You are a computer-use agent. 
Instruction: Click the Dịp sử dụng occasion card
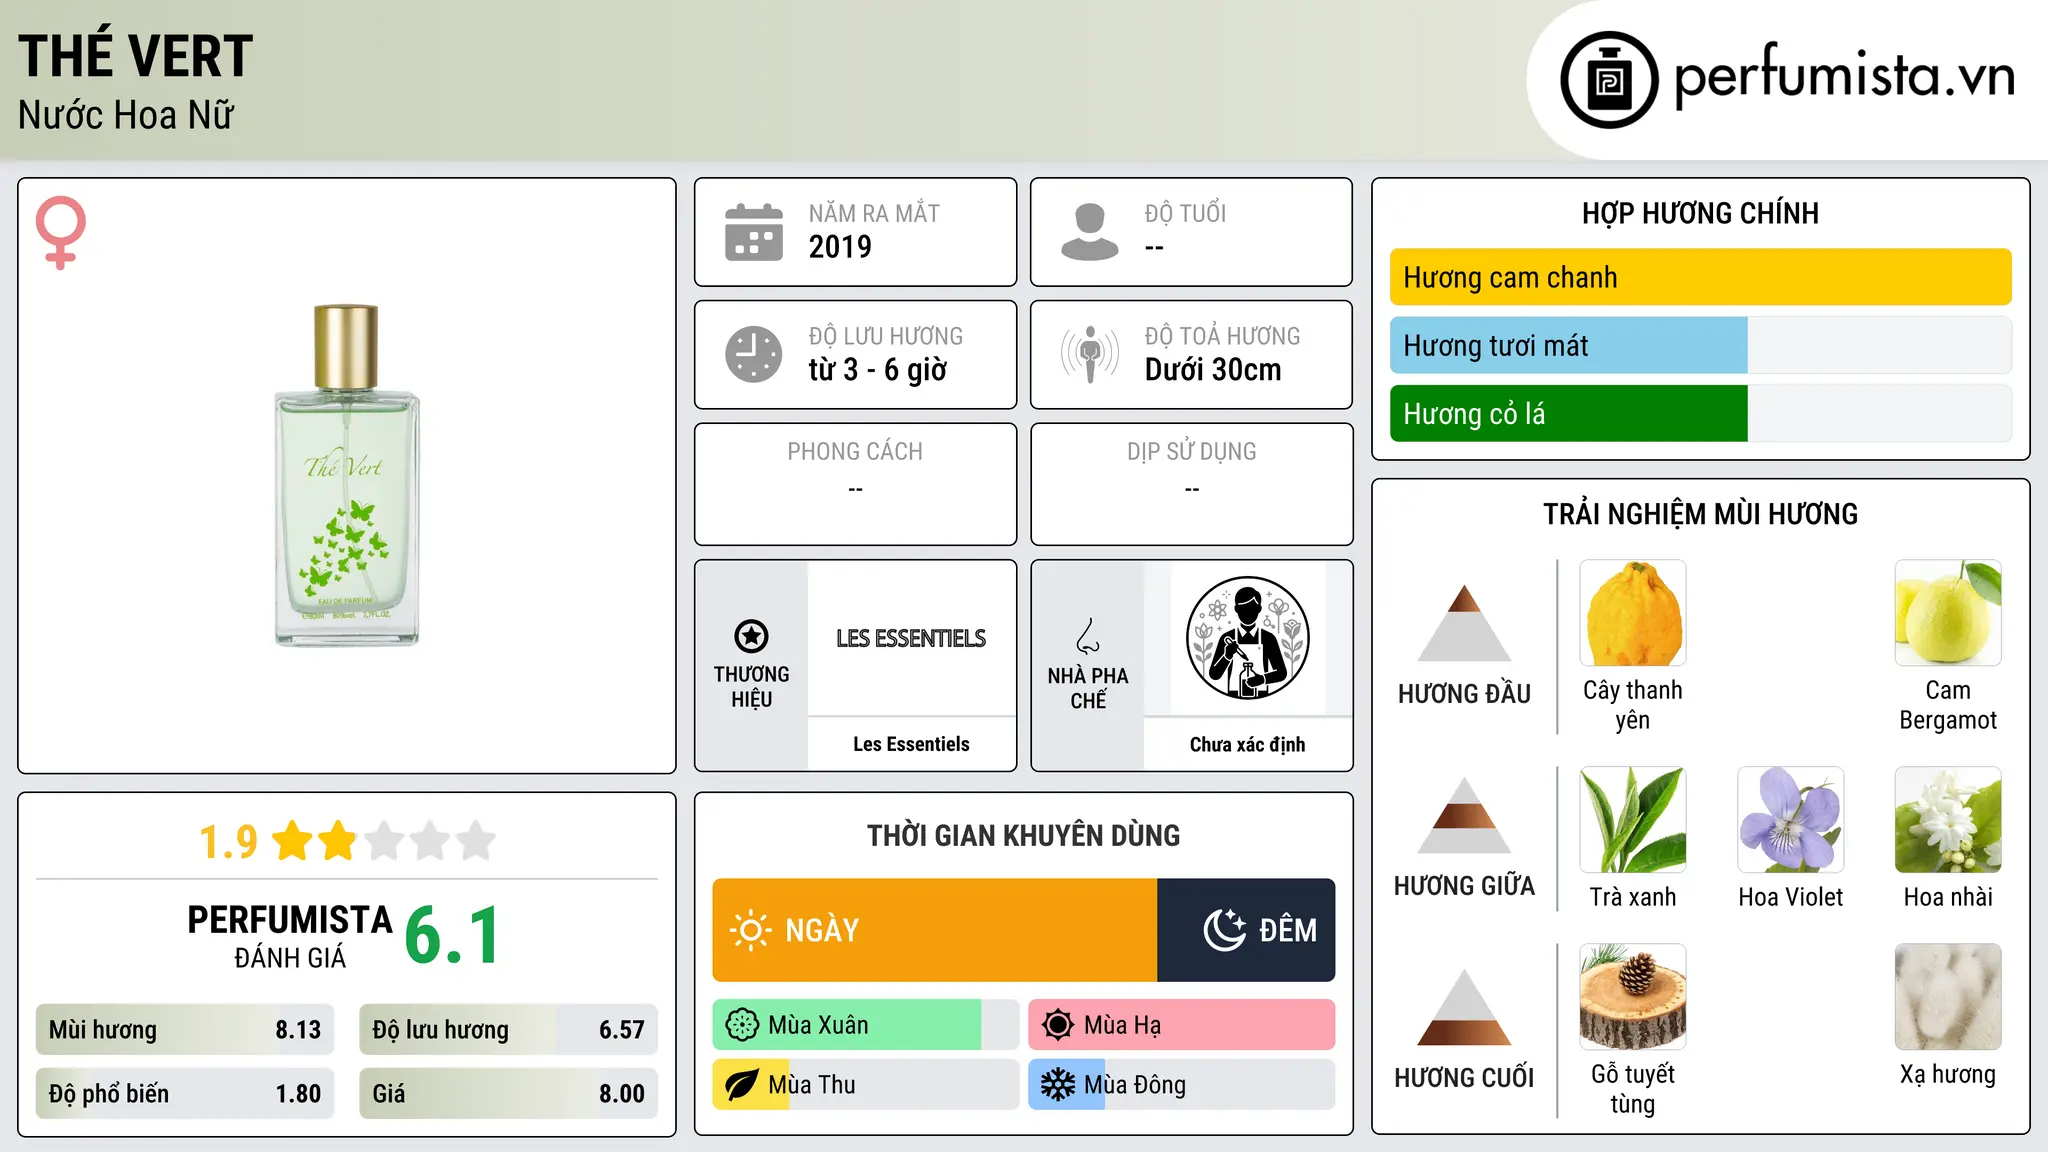tap(1191, 484)
